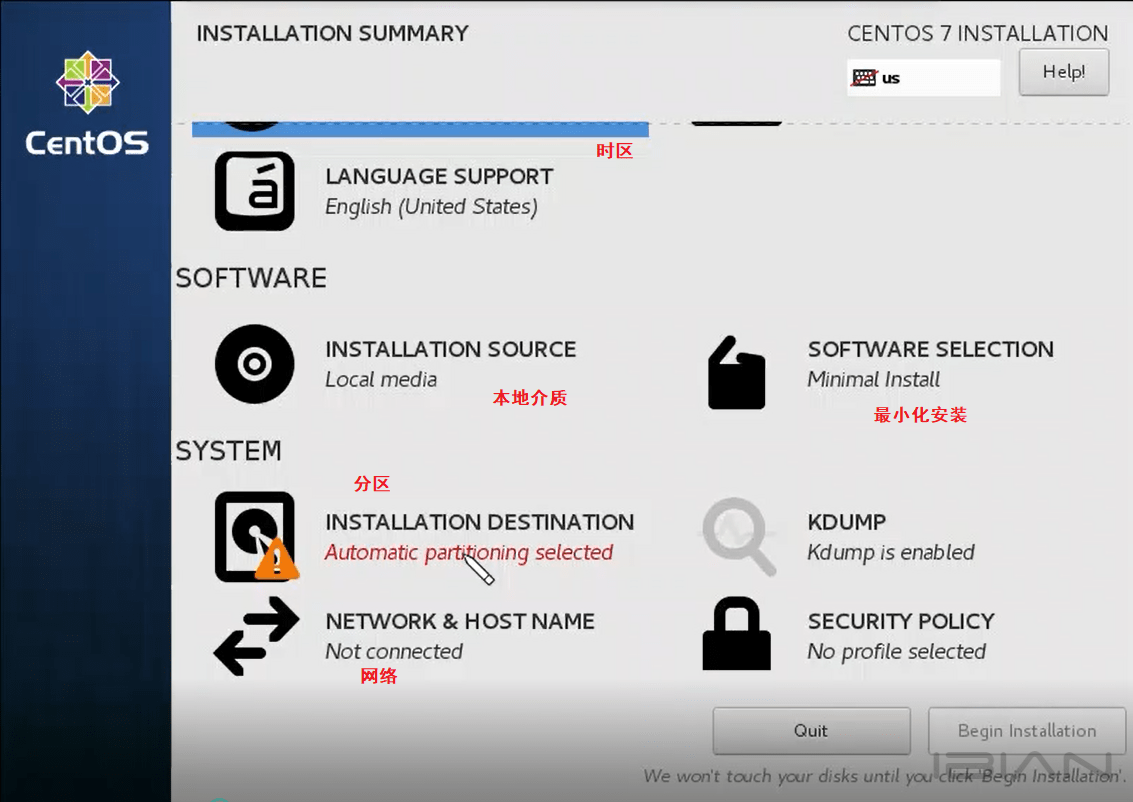The height and width of the screenshot is (802, 1133).
Task: Click the keyboard layout icon beside 'us'
Action: click(x=863, y=78)
